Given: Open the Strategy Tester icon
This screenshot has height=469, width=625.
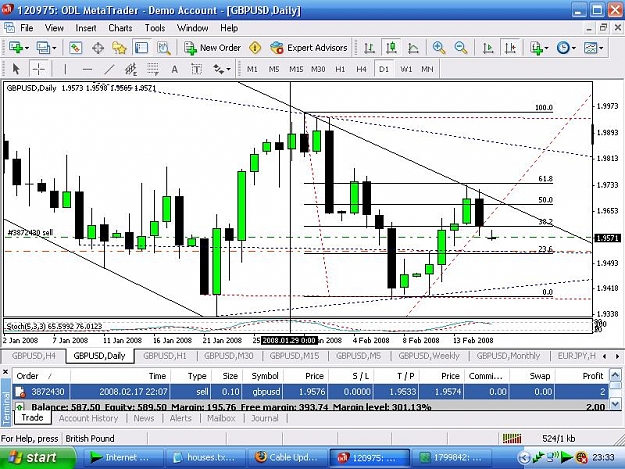Looking at the screenshot, I should point(163,48).
